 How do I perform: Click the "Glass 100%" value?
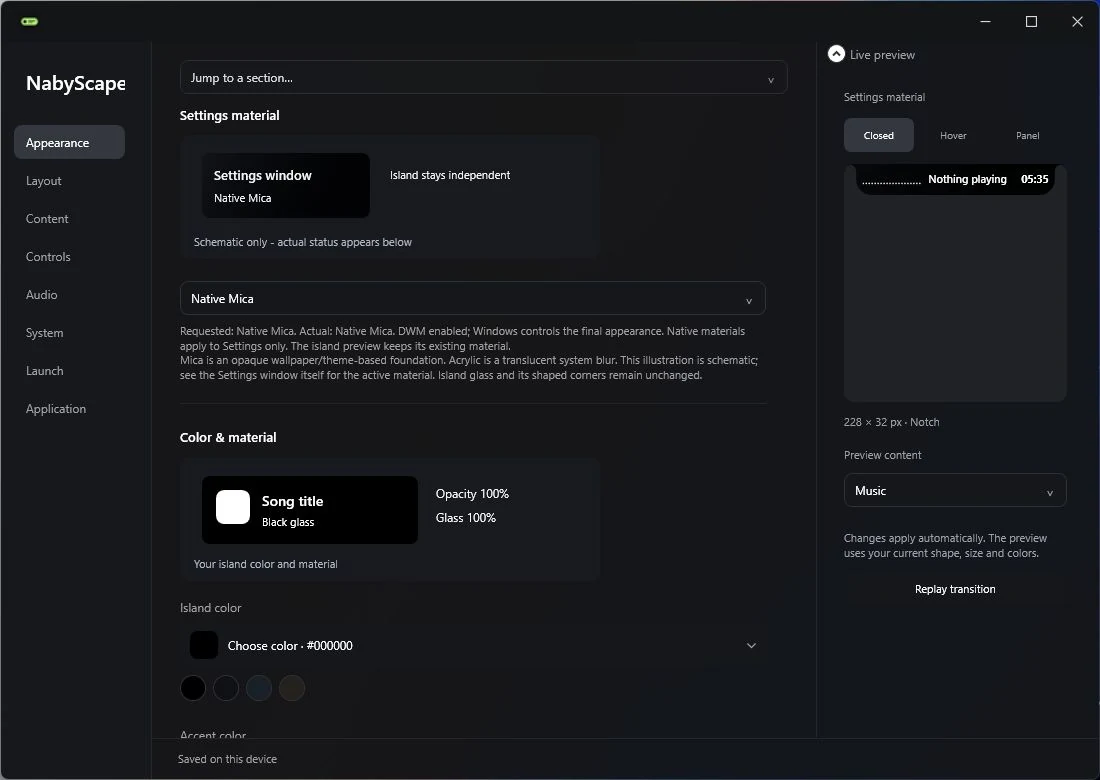tap(466, 518)
